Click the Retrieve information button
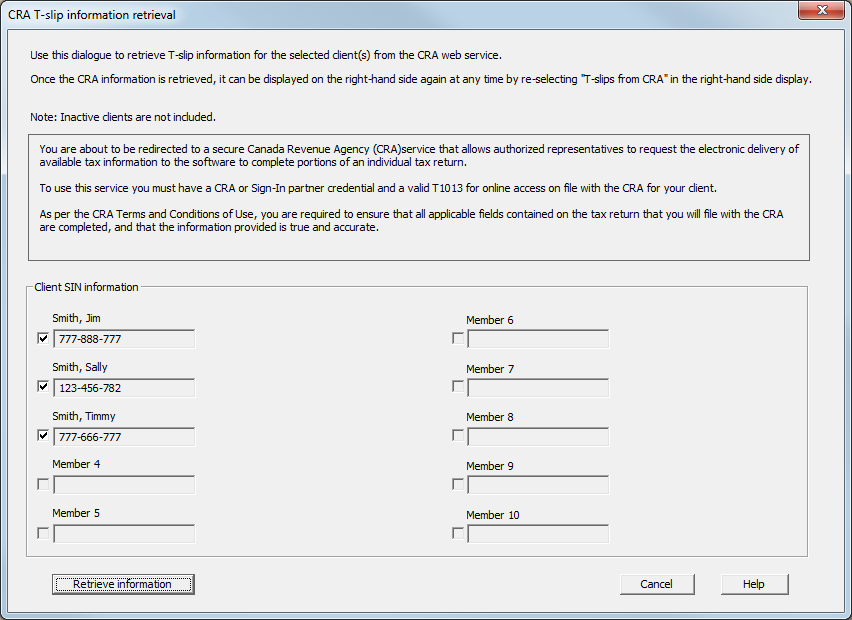Viewport: 852px width, 620px height. point(123,584)
